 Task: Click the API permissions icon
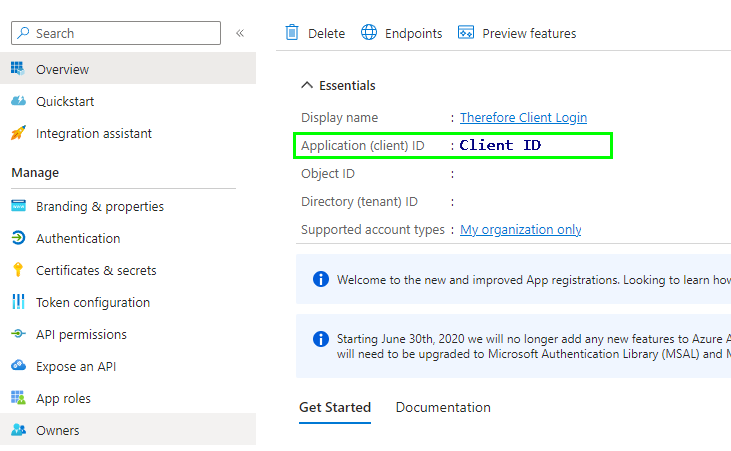[x=18, y=334]
